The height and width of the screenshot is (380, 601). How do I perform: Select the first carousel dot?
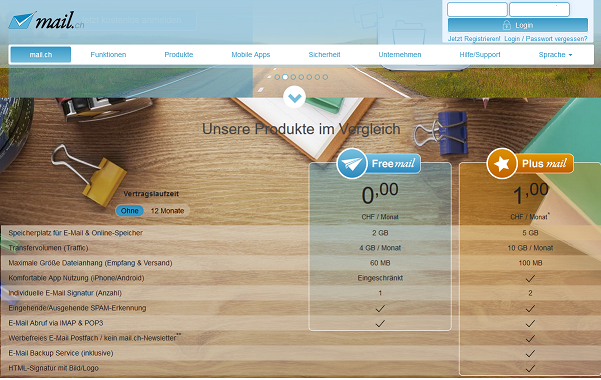point(277,77)
